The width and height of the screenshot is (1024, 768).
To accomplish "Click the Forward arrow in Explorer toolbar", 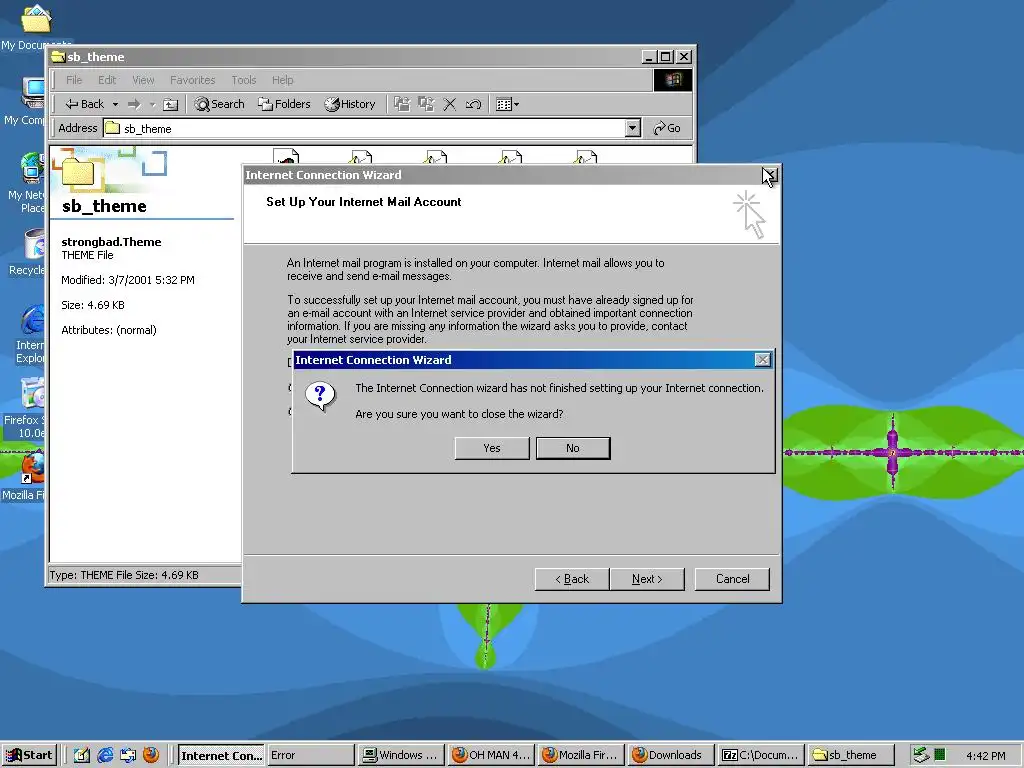I will (134, 104).
